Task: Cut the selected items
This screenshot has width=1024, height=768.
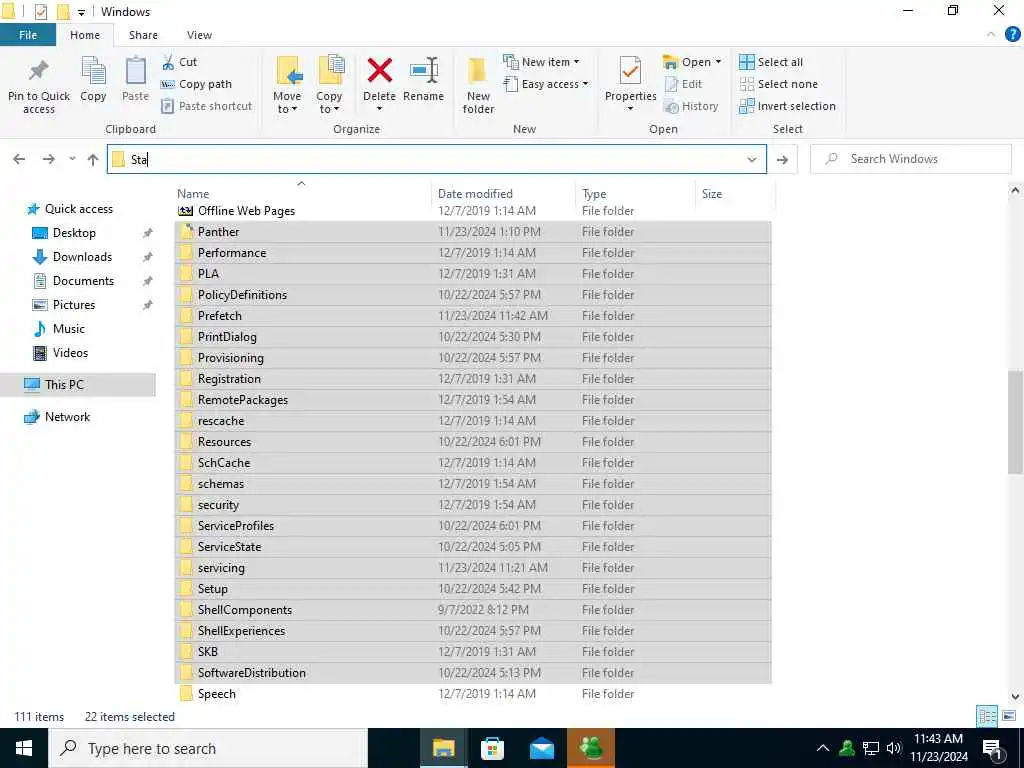Action: click(180, 62)
